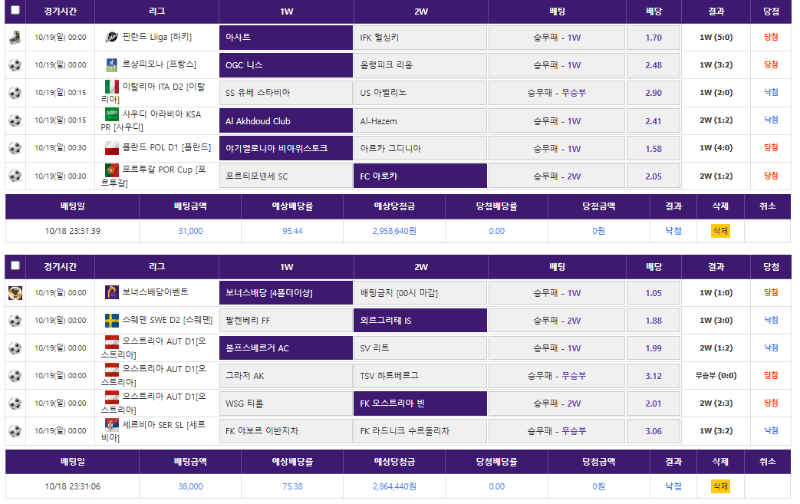Click the 리그 column header in second table
Screen dimensions: 800x504
click(157, 267)
